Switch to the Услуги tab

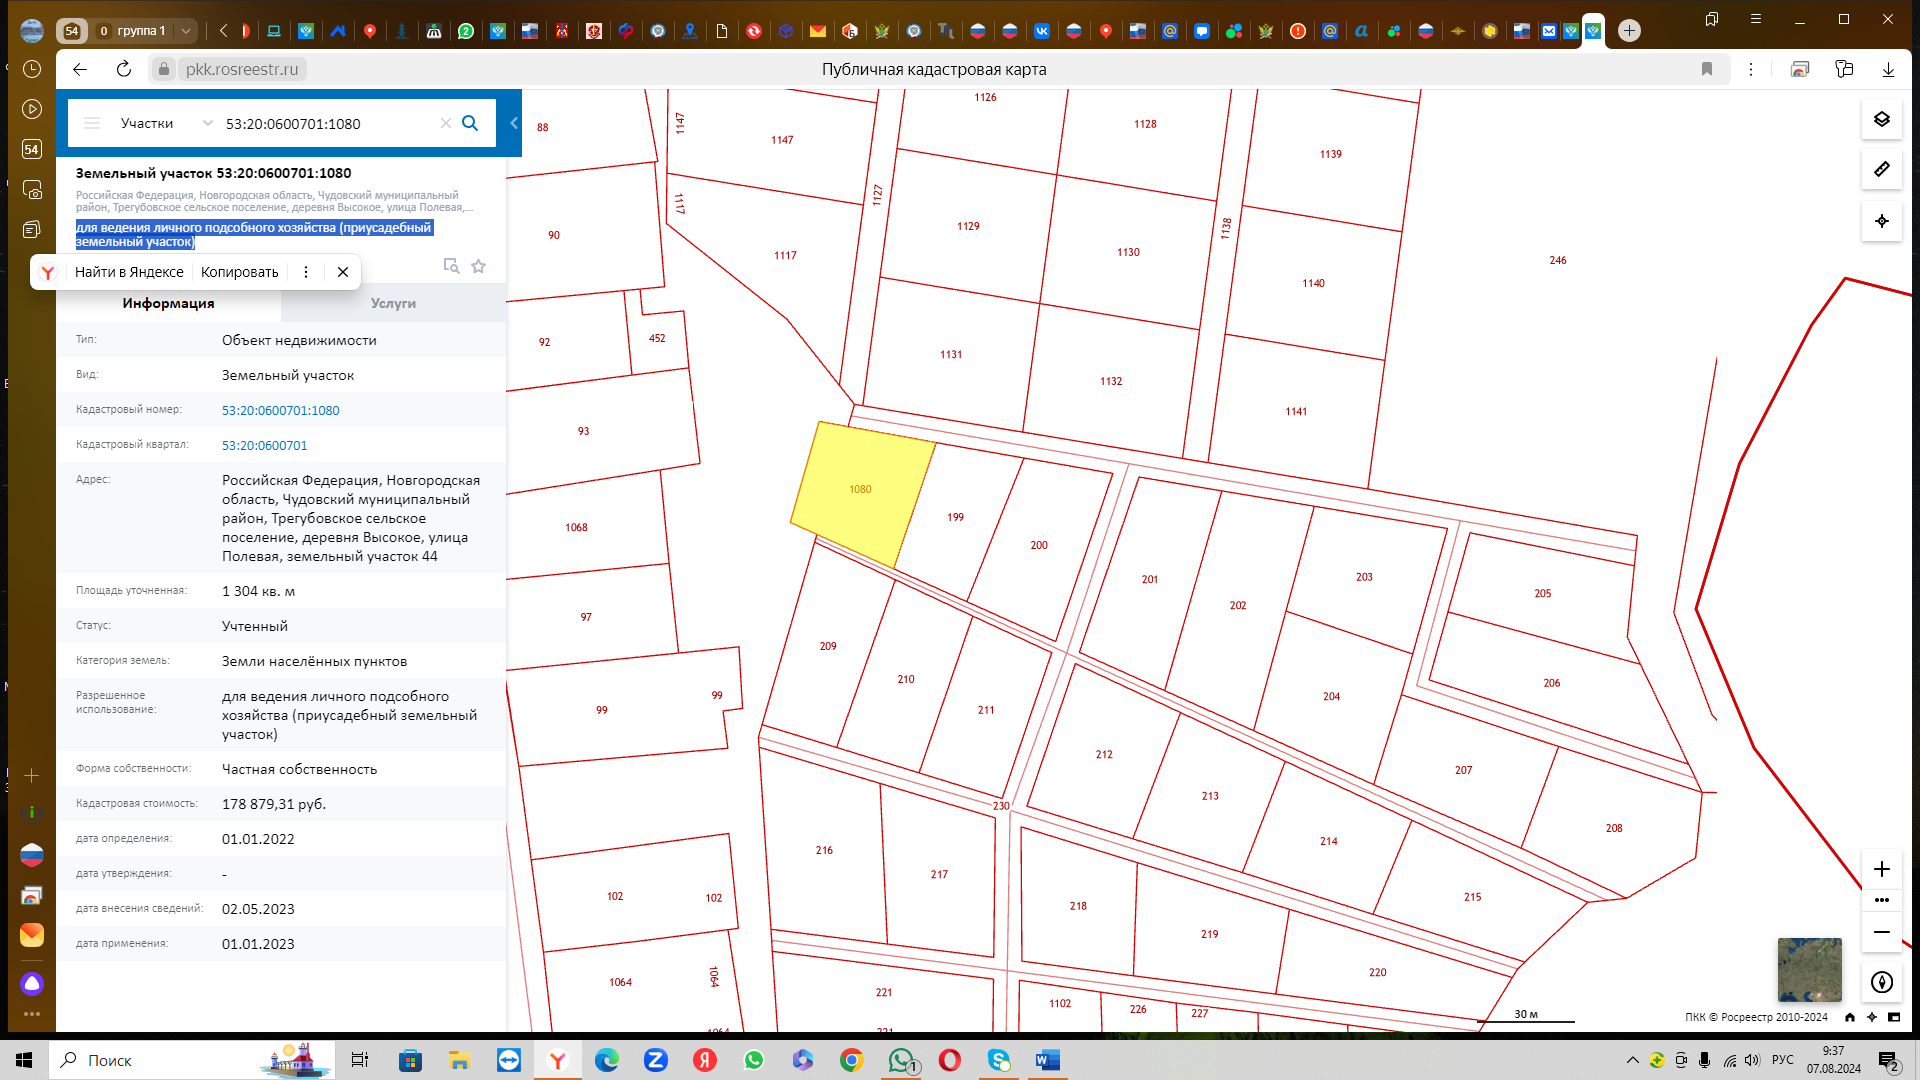tap(393, 303)
